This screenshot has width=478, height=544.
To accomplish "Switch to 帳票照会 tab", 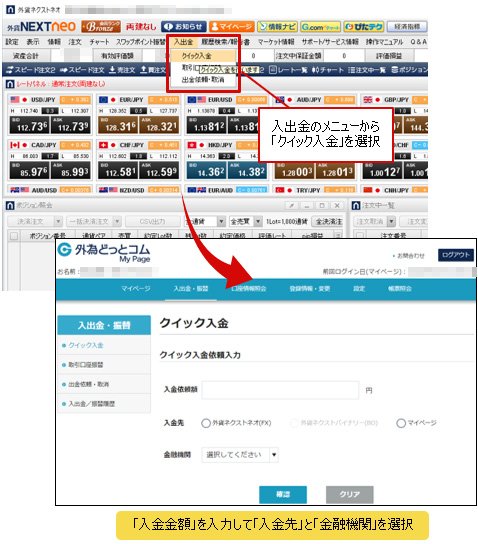I will (x=400, y=289).
